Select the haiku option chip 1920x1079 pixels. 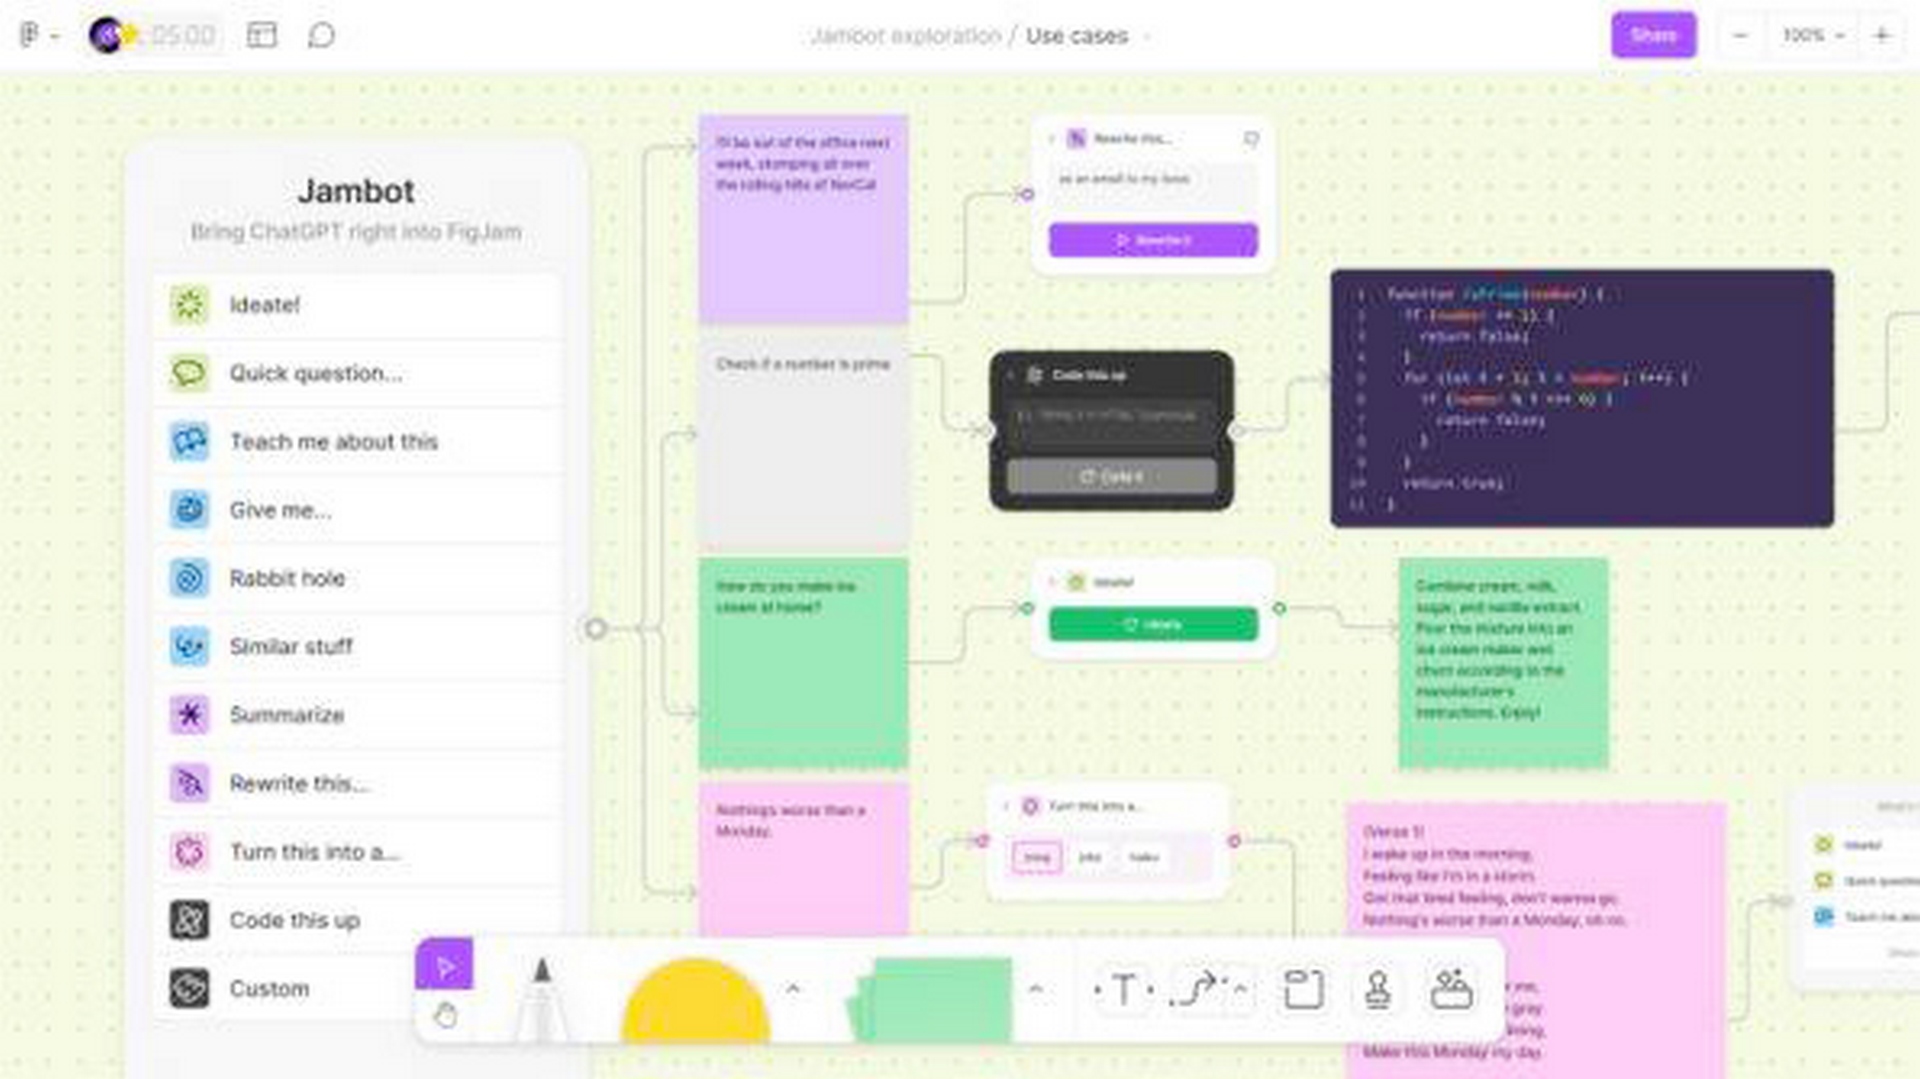tap(1143, 858)
